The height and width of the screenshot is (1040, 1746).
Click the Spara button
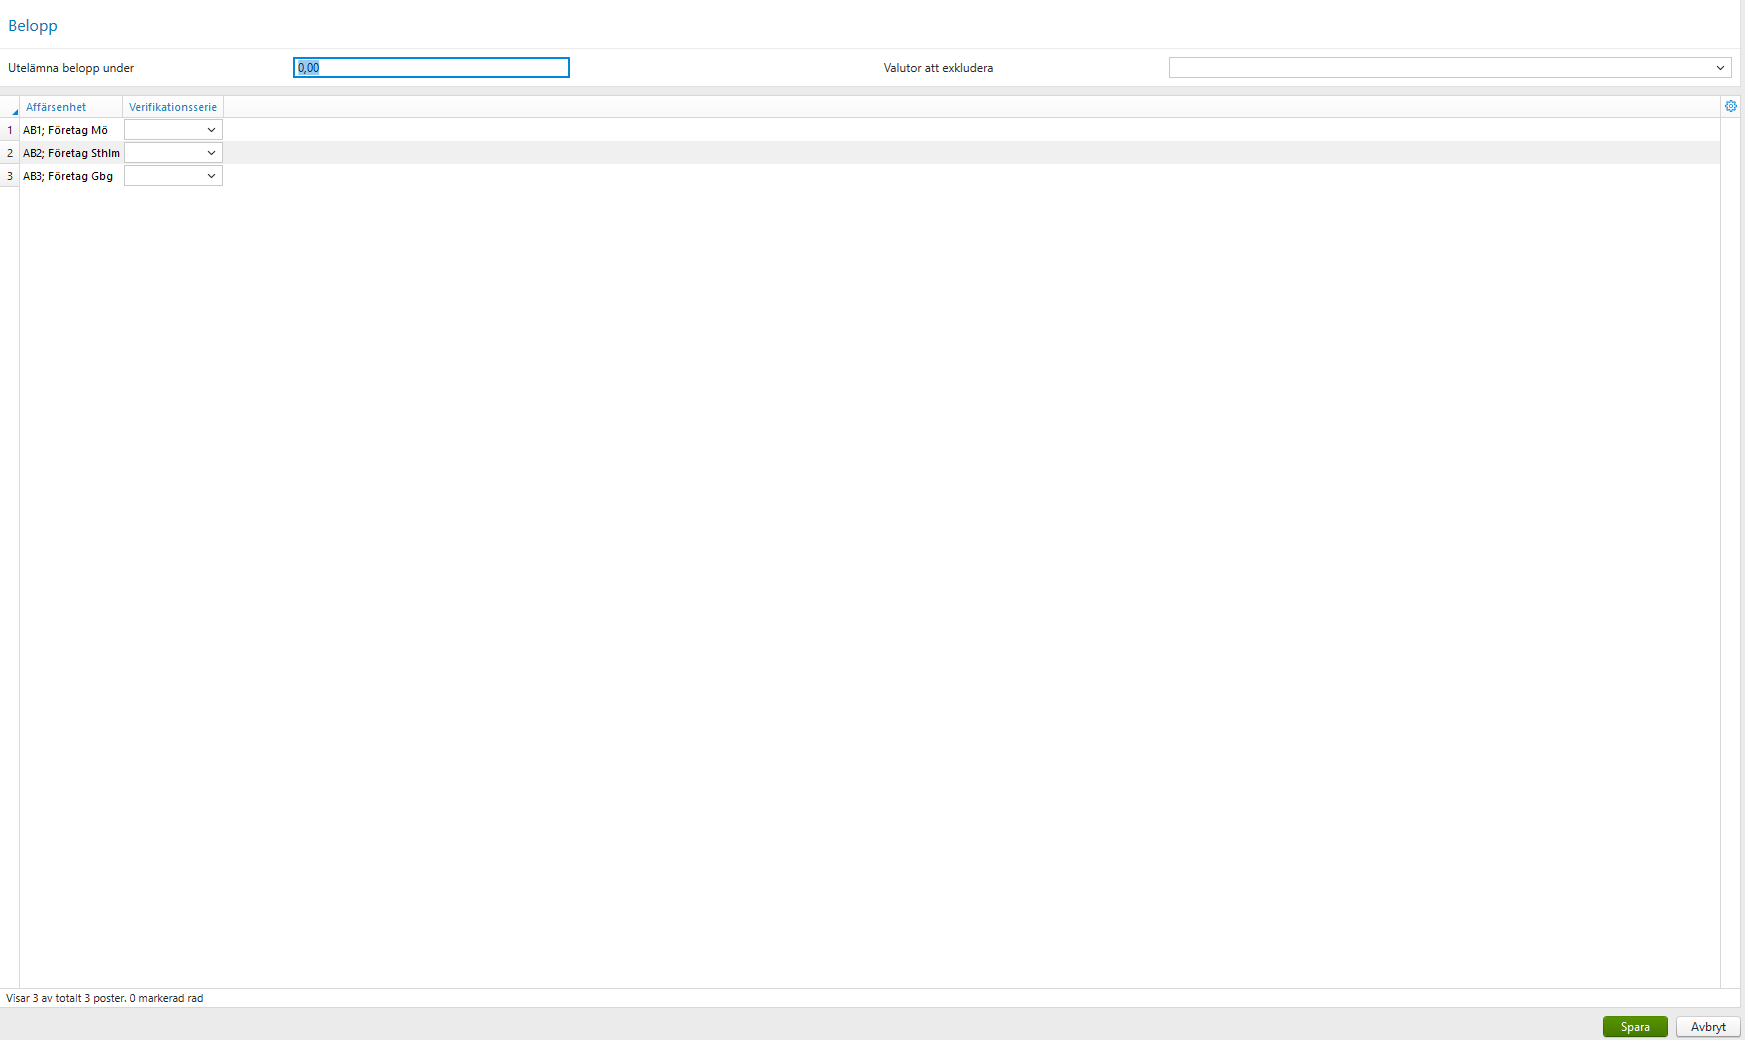1635,1026
